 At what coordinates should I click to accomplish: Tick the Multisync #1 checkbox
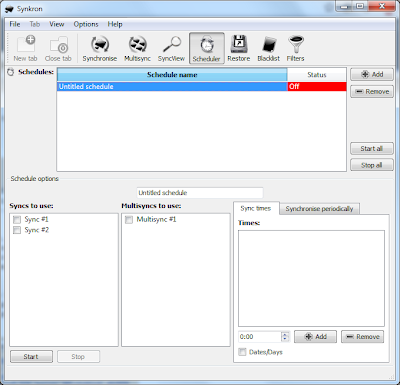coord(129,220)
